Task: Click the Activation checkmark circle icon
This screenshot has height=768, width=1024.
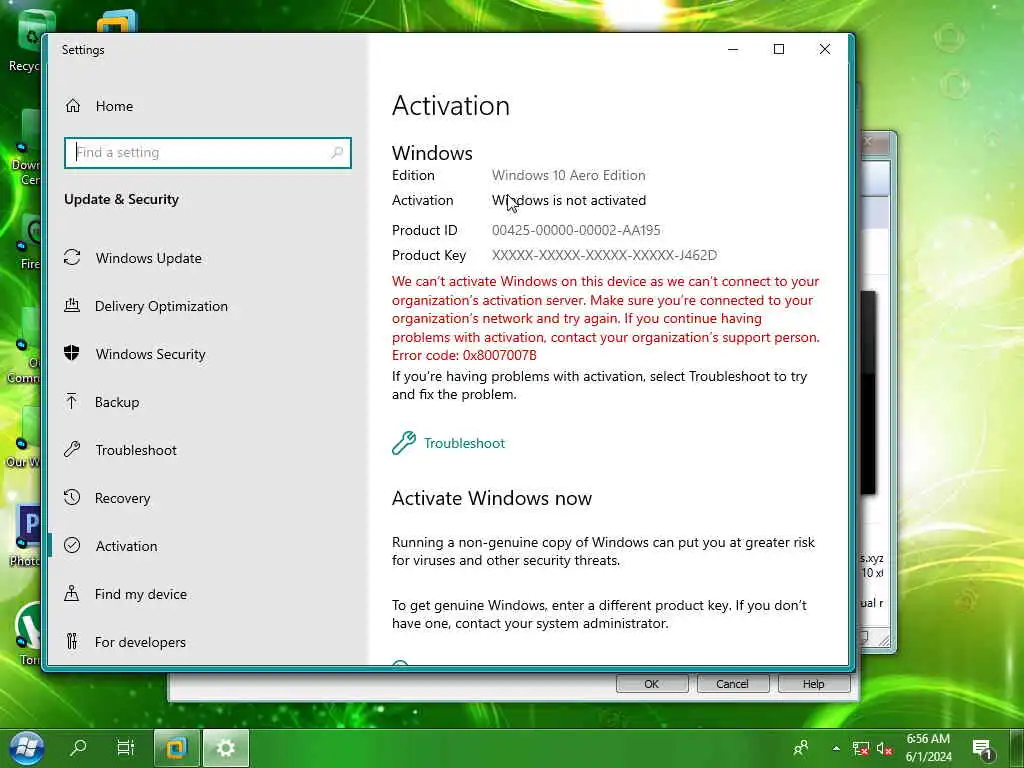Action: (x=72, y=545)
